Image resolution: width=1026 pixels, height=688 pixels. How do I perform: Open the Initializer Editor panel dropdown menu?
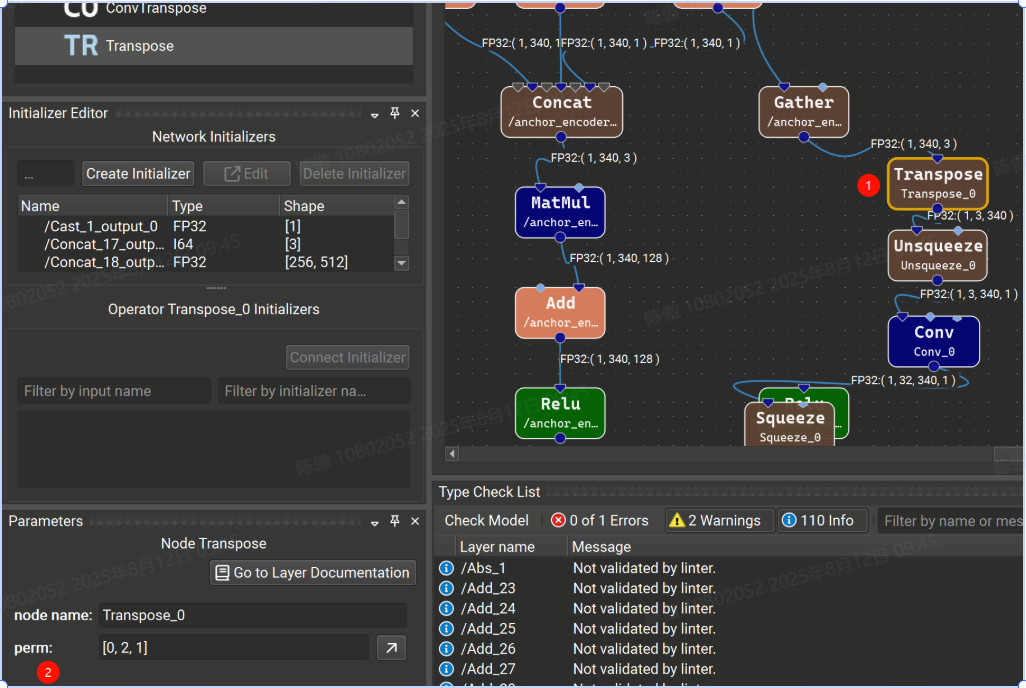coord(377,113)
